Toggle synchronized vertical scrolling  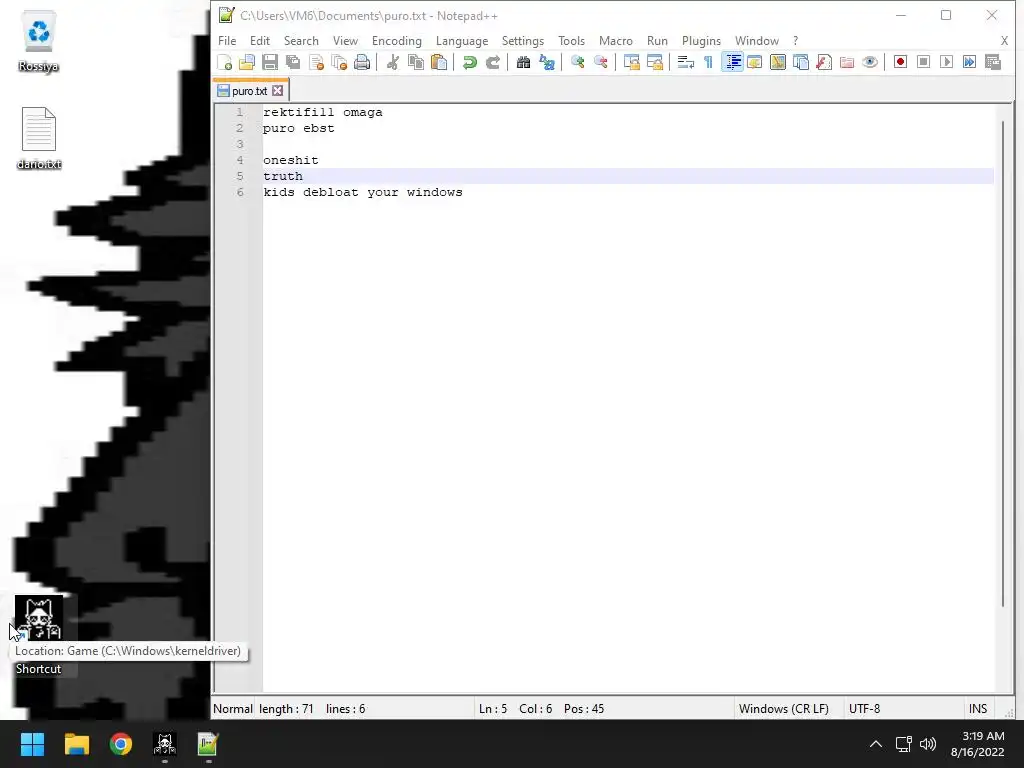point(631,62)
